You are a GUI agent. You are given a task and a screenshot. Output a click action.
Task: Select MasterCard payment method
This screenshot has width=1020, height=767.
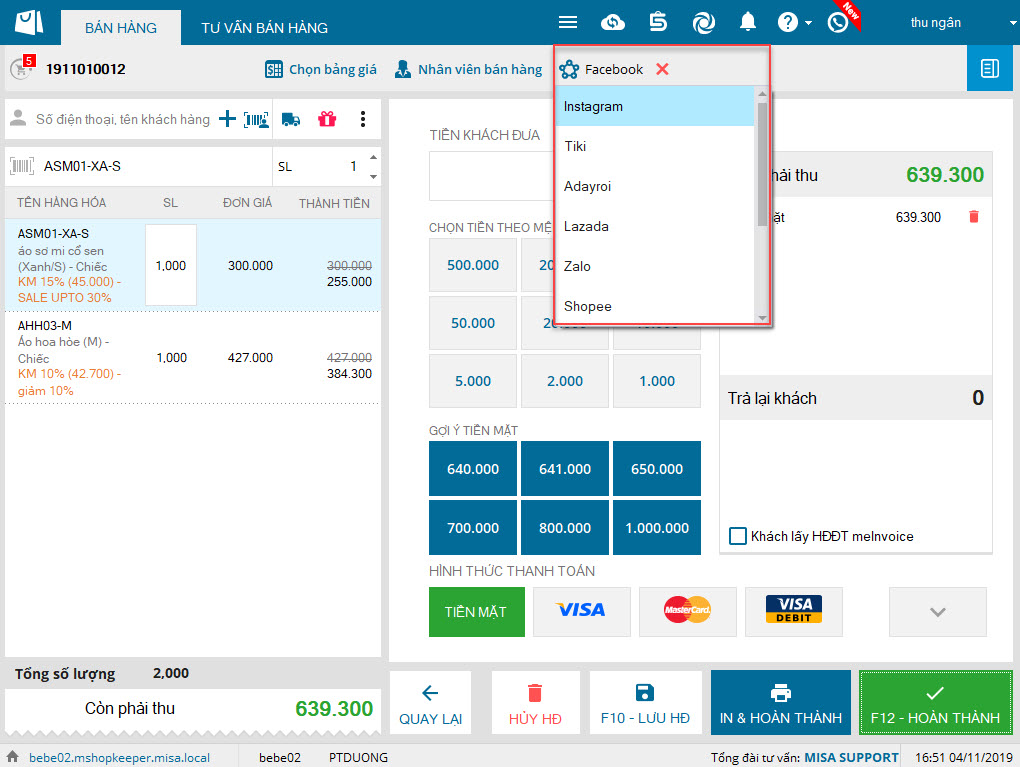[688, 612]
